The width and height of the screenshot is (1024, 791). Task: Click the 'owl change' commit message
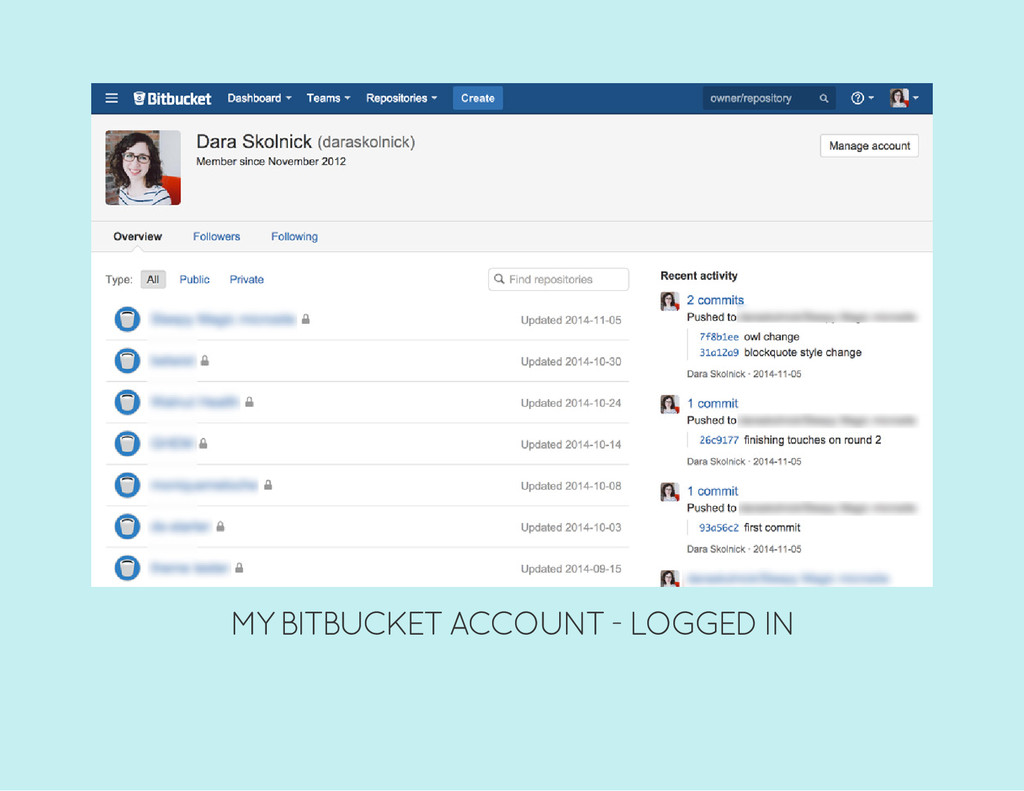tap(771, 337)
